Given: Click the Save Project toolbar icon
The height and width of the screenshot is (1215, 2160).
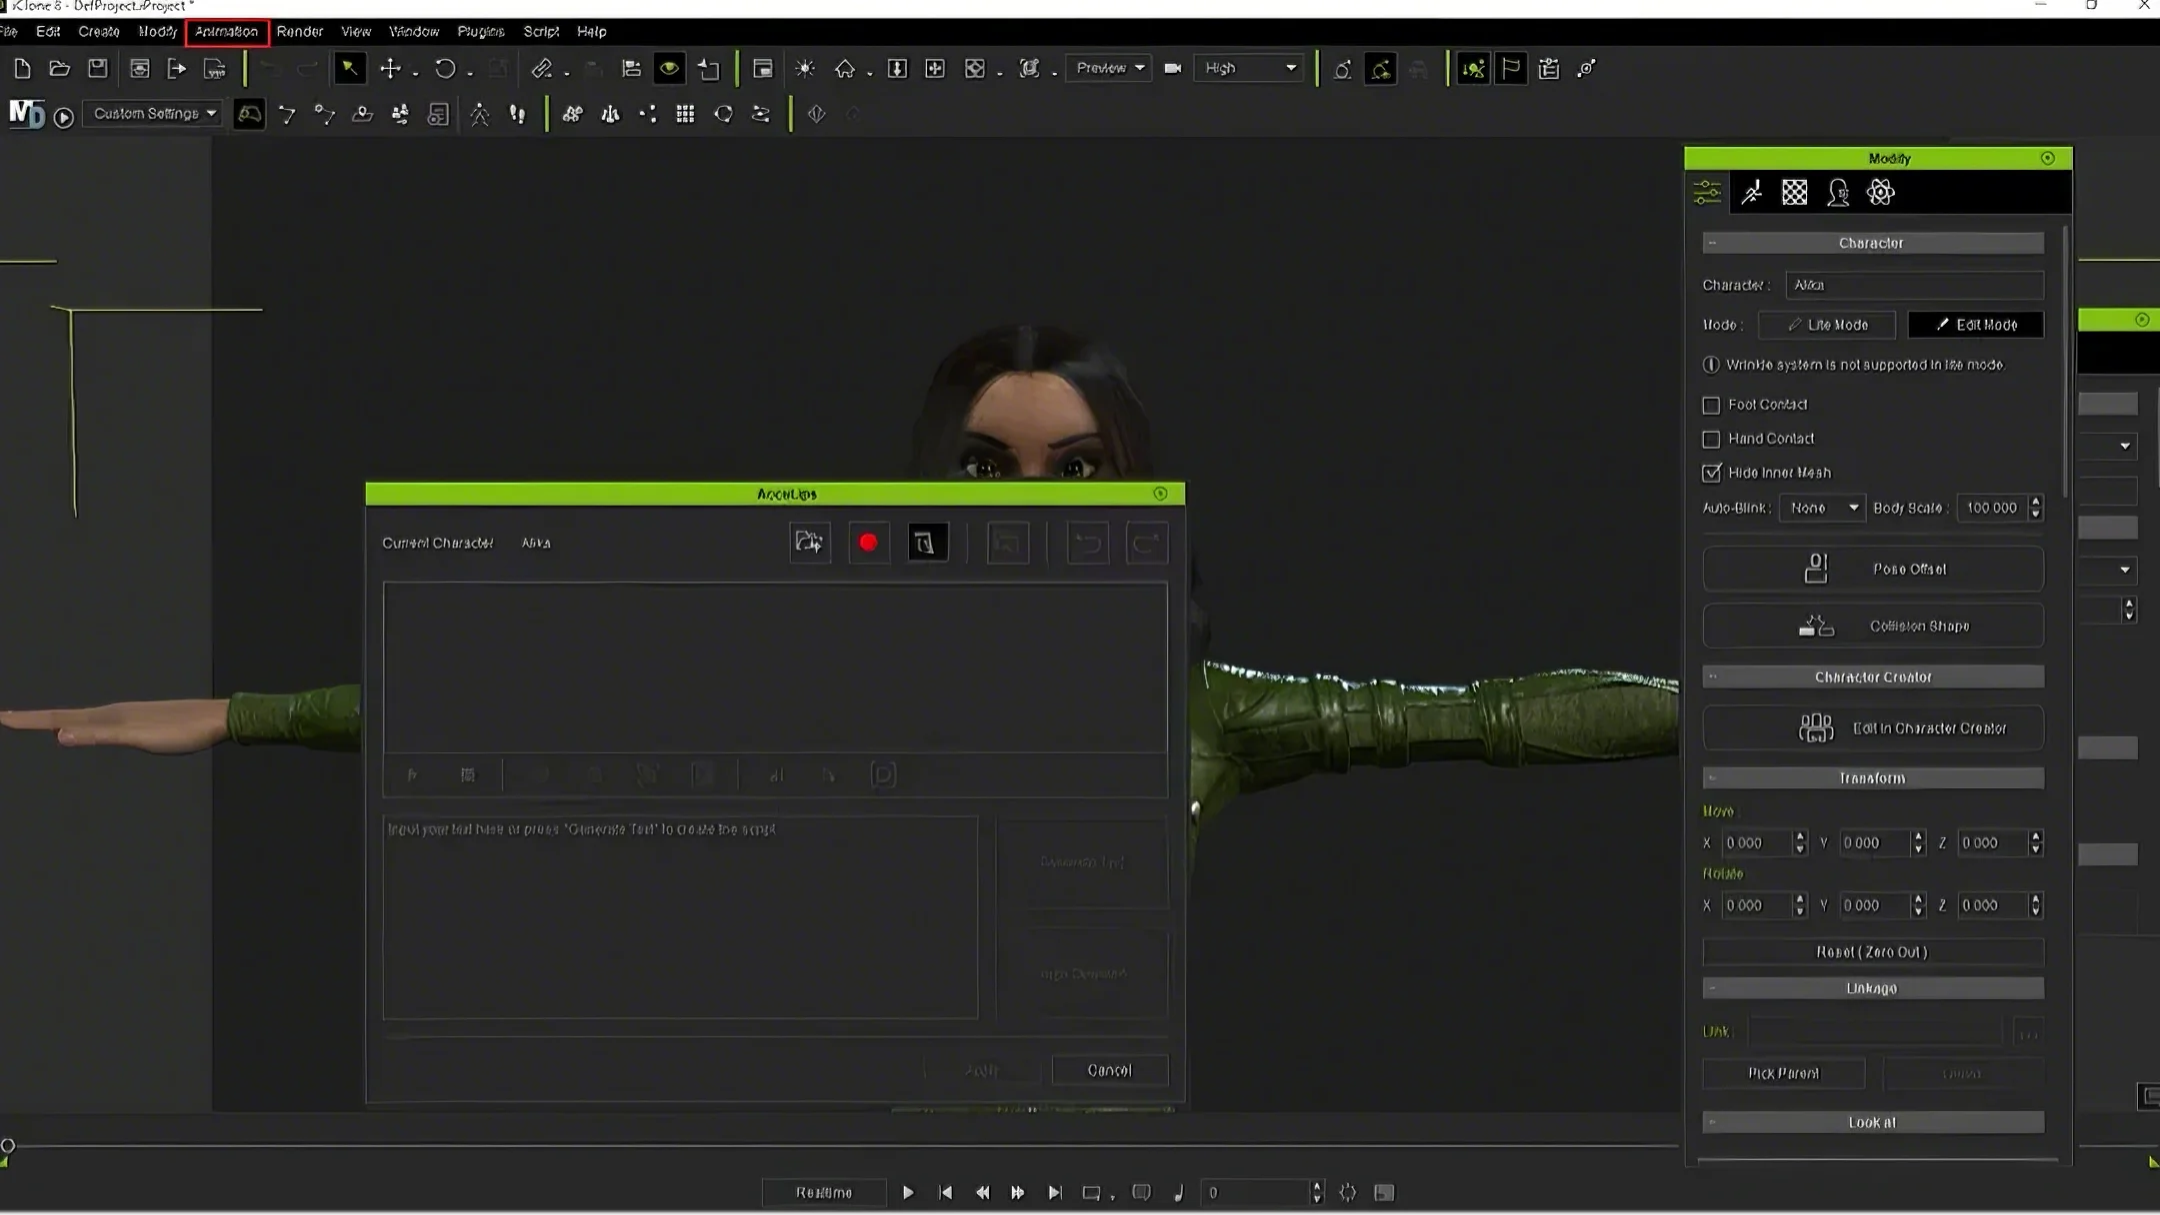Looking at the screenshot, I should pyautogui.click(x=97, y=68).
